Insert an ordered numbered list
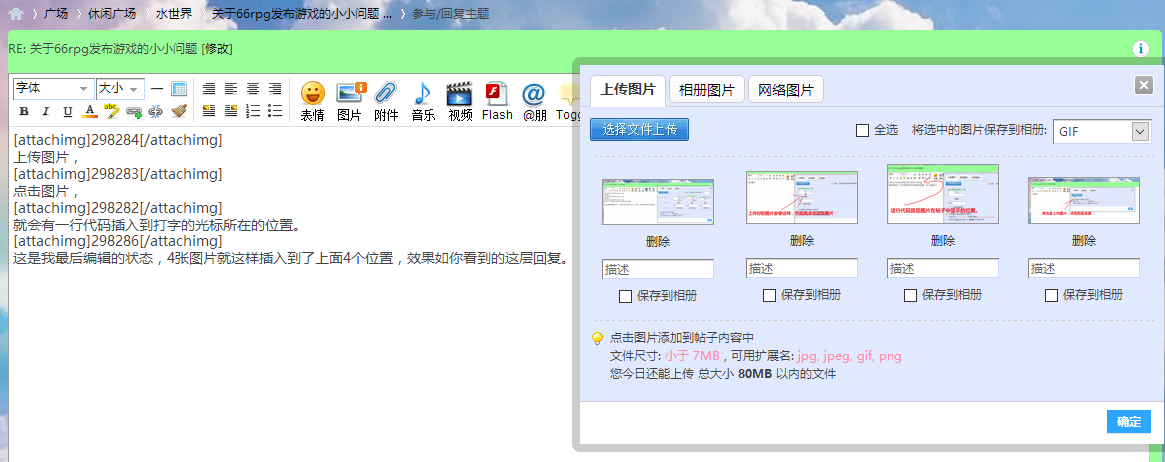This screenshot has width=1165, height=462. [253, 111]
